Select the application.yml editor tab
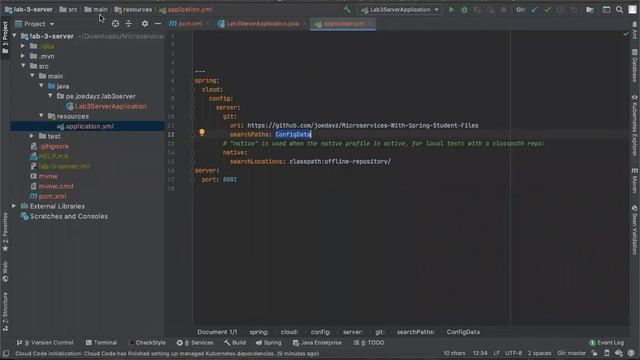 (342, 24)
